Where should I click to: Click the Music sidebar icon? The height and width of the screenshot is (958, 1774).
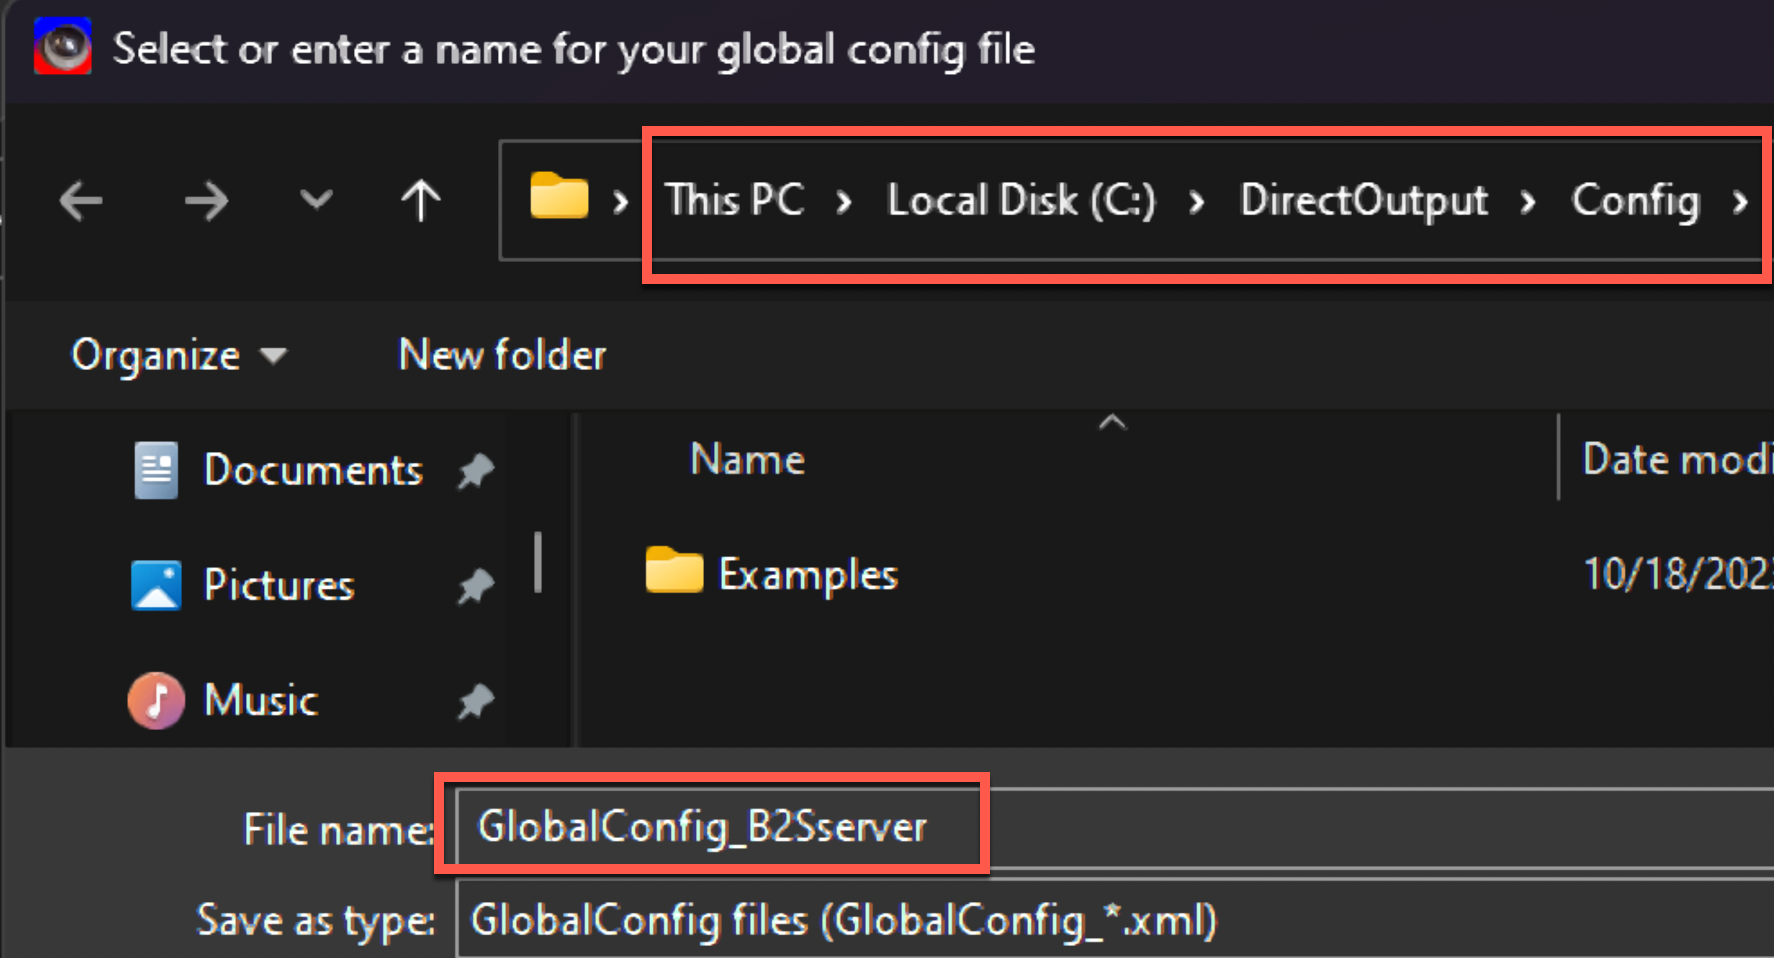[x=155, y=700]
